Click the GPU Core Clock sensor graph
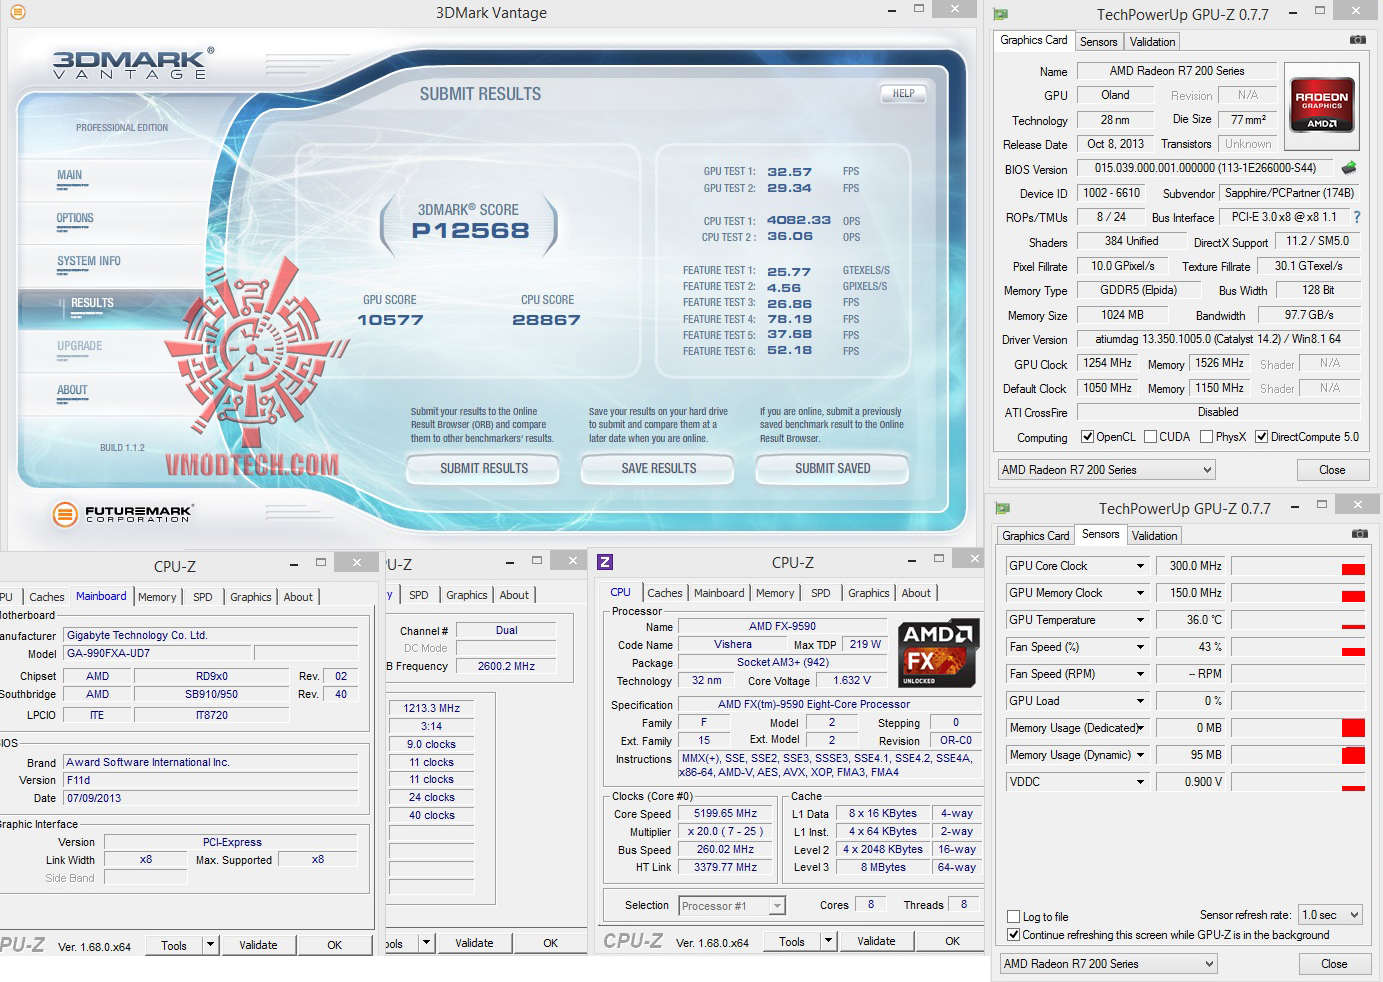 1298,566
